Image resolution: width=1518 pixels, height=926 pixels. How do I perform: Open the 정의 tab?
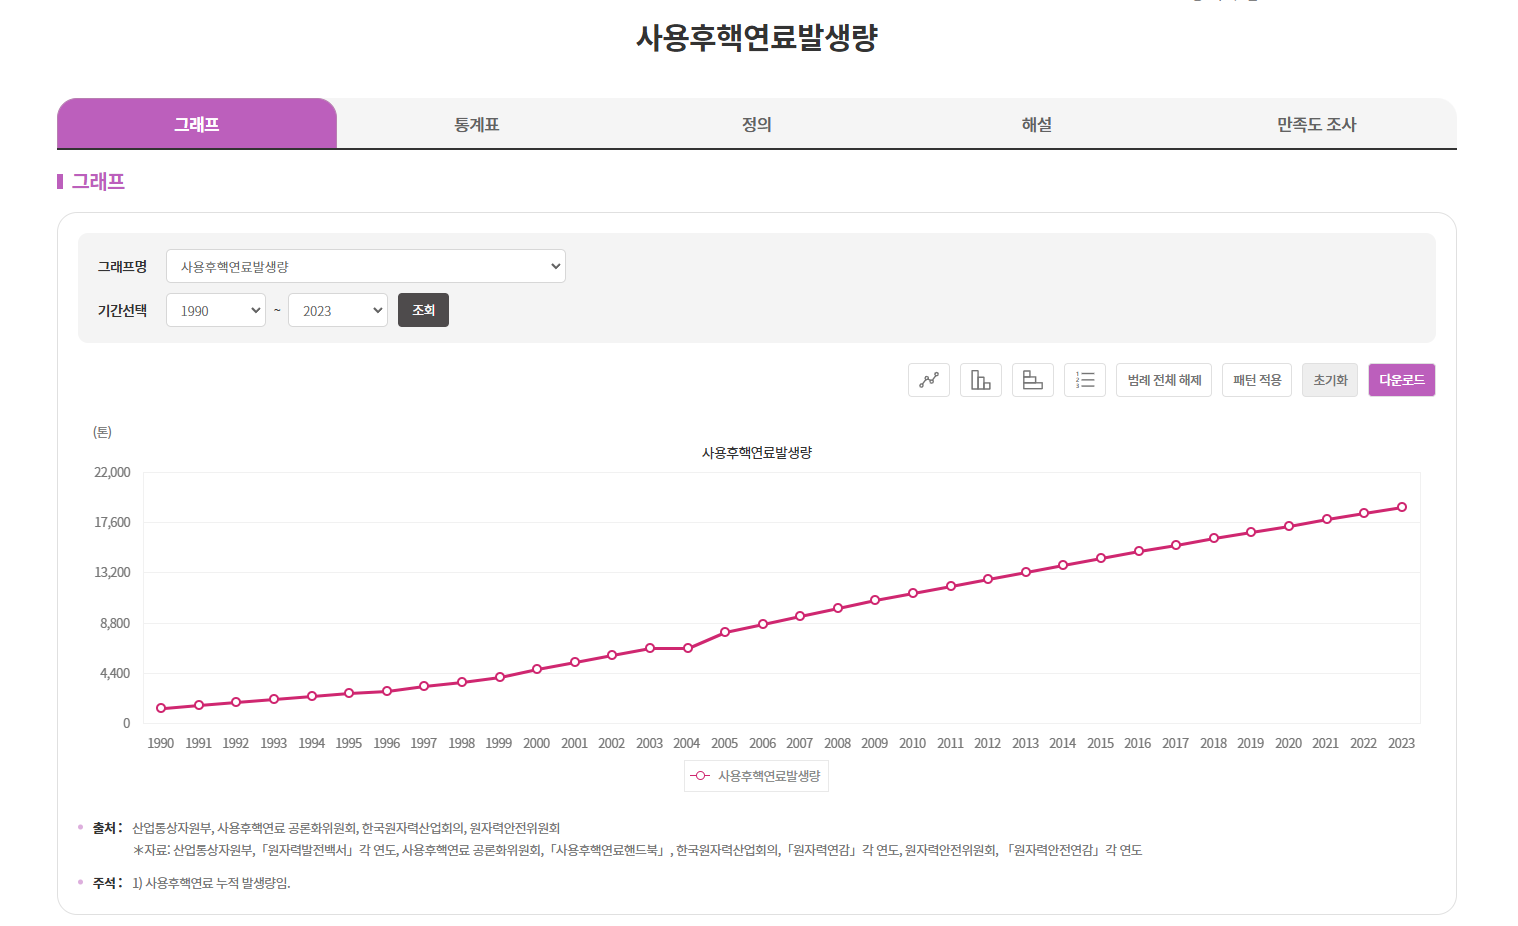[x=757, y=124]
